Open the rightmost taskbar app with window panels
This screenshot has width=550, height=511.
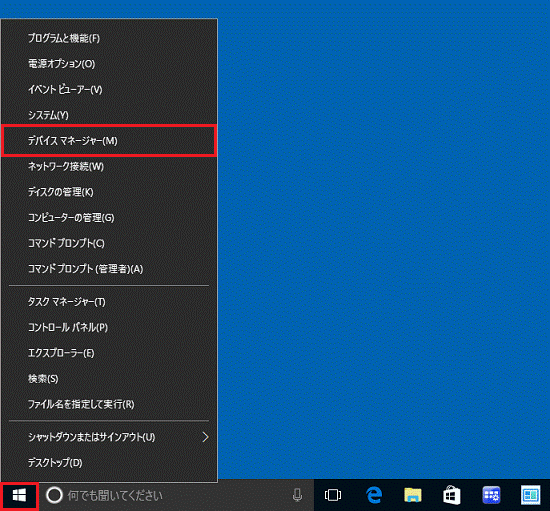(530, 495)
